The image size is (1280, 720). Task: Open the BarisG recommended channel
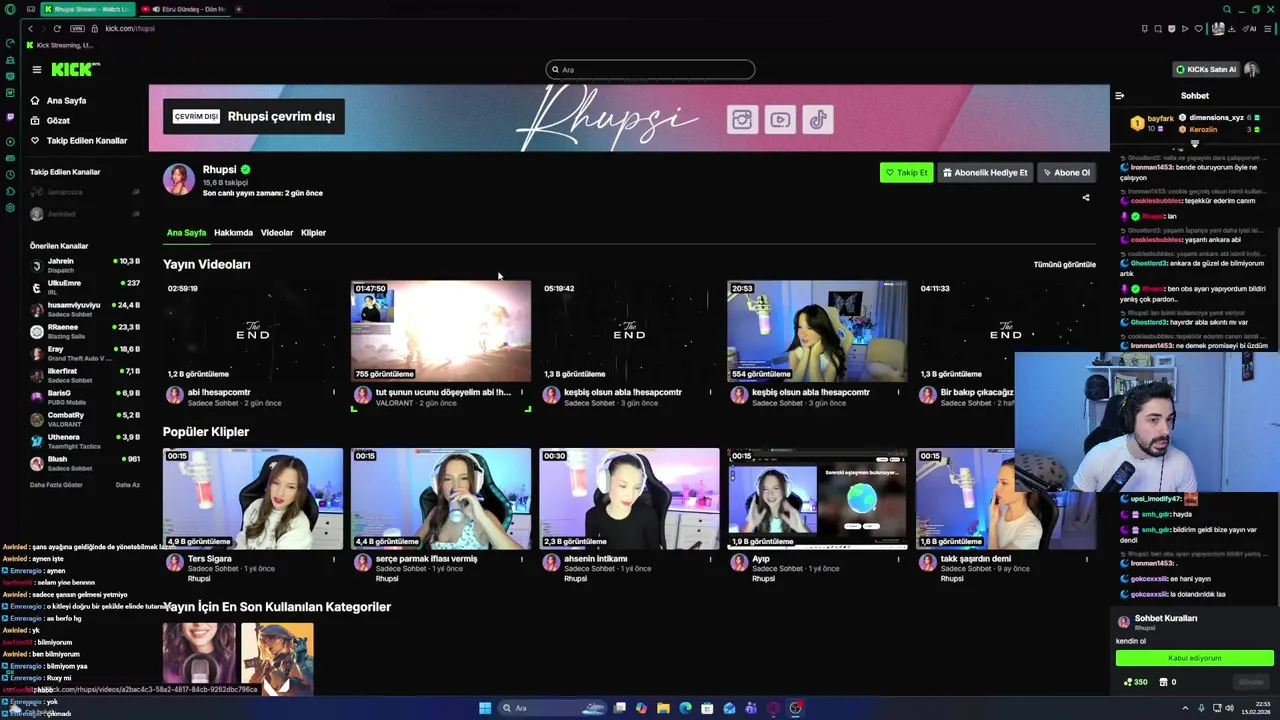pos(85,397)
